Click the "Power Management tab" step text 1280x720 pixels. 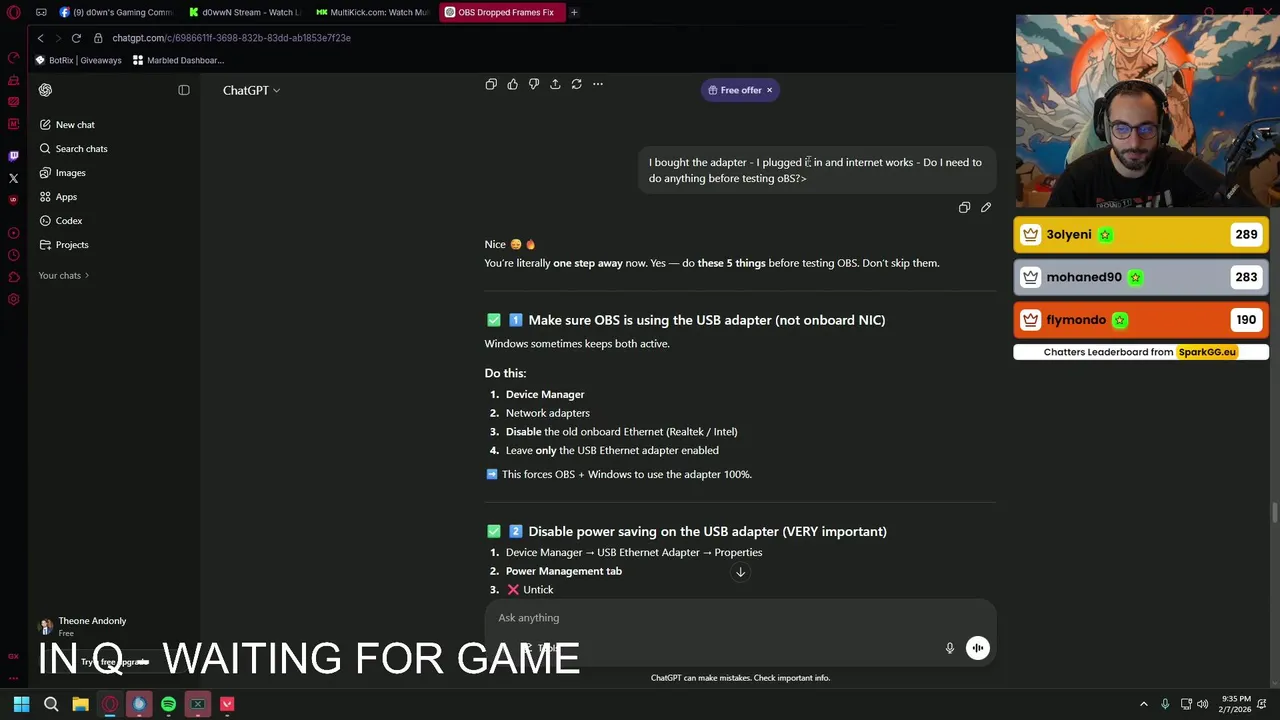[x=564, y=571]
